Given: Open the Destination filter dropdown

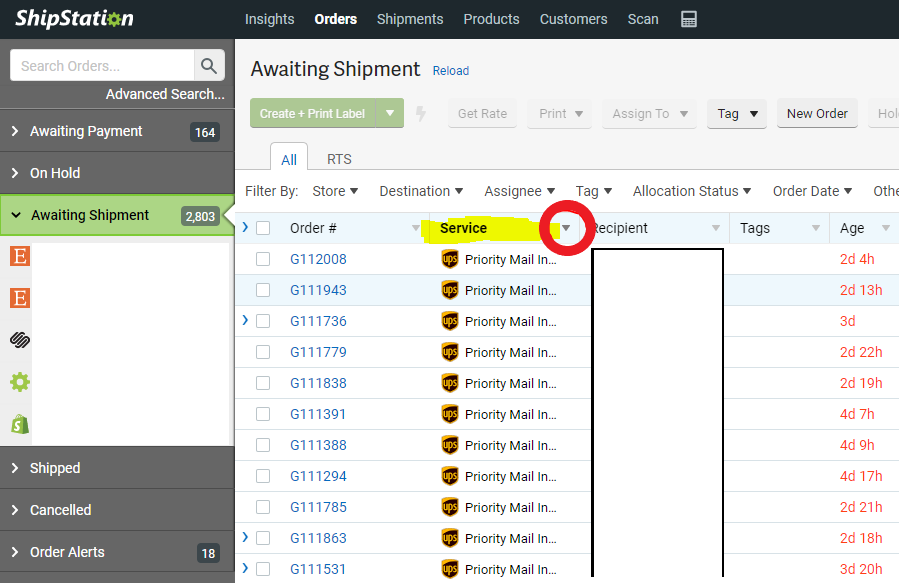Looking at the screenshot, I should (421, 191).
